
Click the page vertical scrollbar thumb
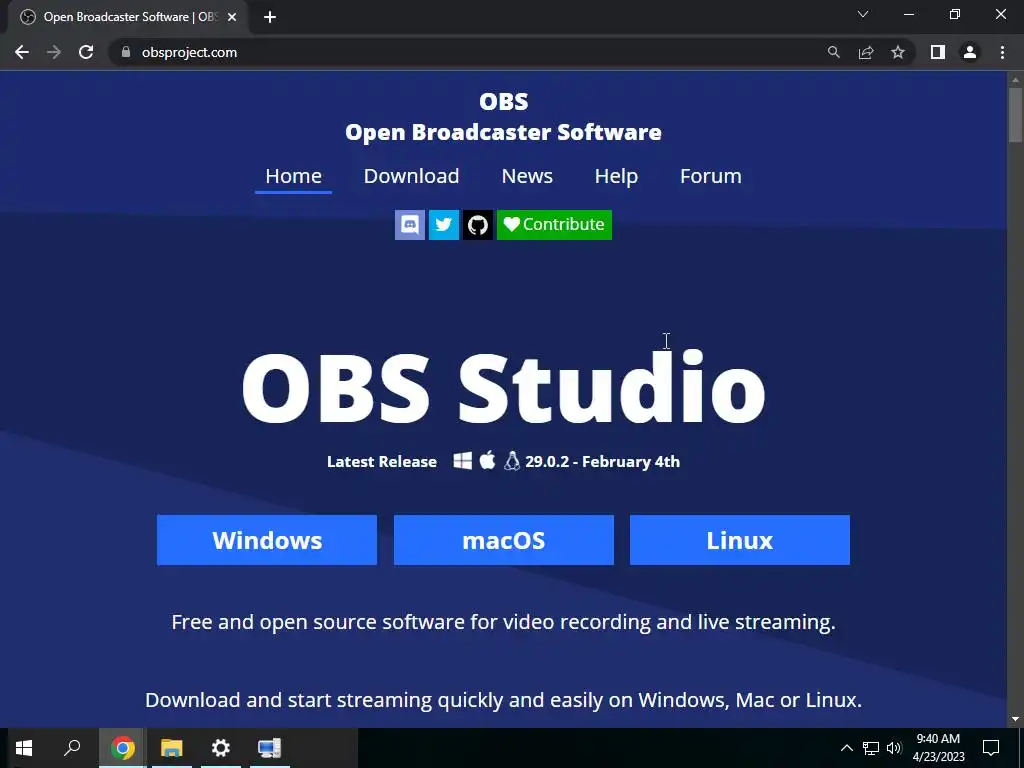click(1015, 114)
